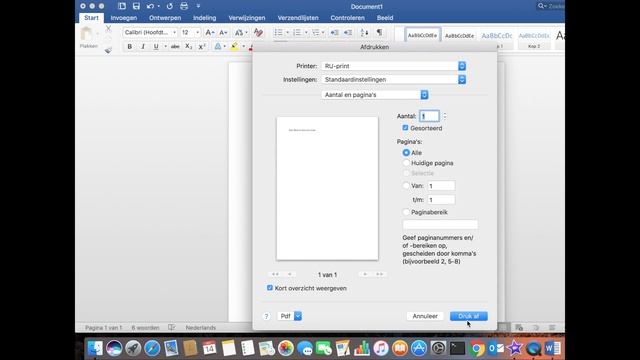This screenshot has height=360, width=640.
Task: Select the Paginabereik radio button
Action: 406,212
